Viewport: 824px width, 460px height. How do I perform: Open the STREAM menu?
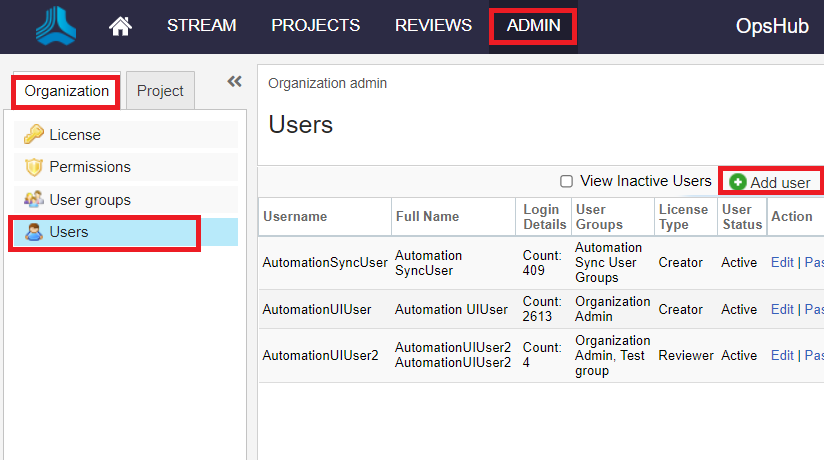201,26
